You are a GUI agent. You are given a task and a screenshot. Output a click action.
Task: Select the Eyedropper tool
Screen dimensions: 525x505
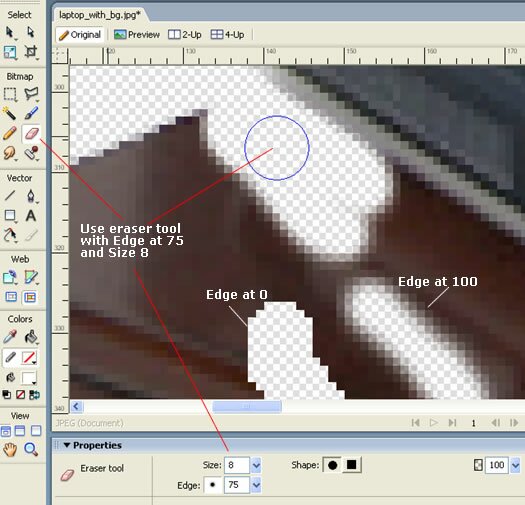[10, 337]
